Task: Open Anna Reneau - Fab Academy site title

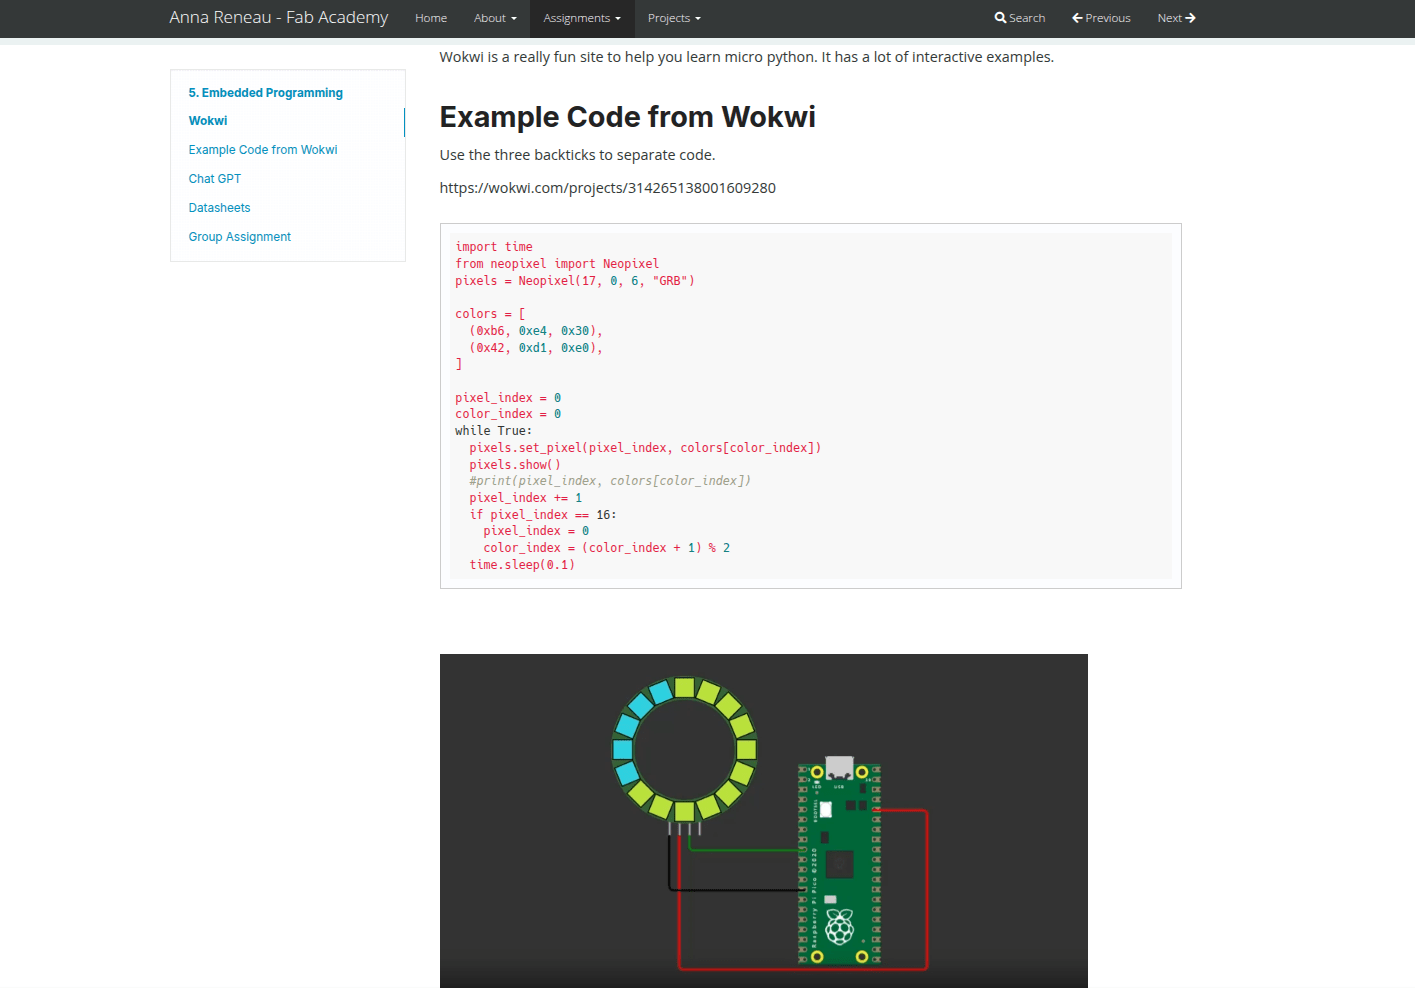Action: pos(279,18)
